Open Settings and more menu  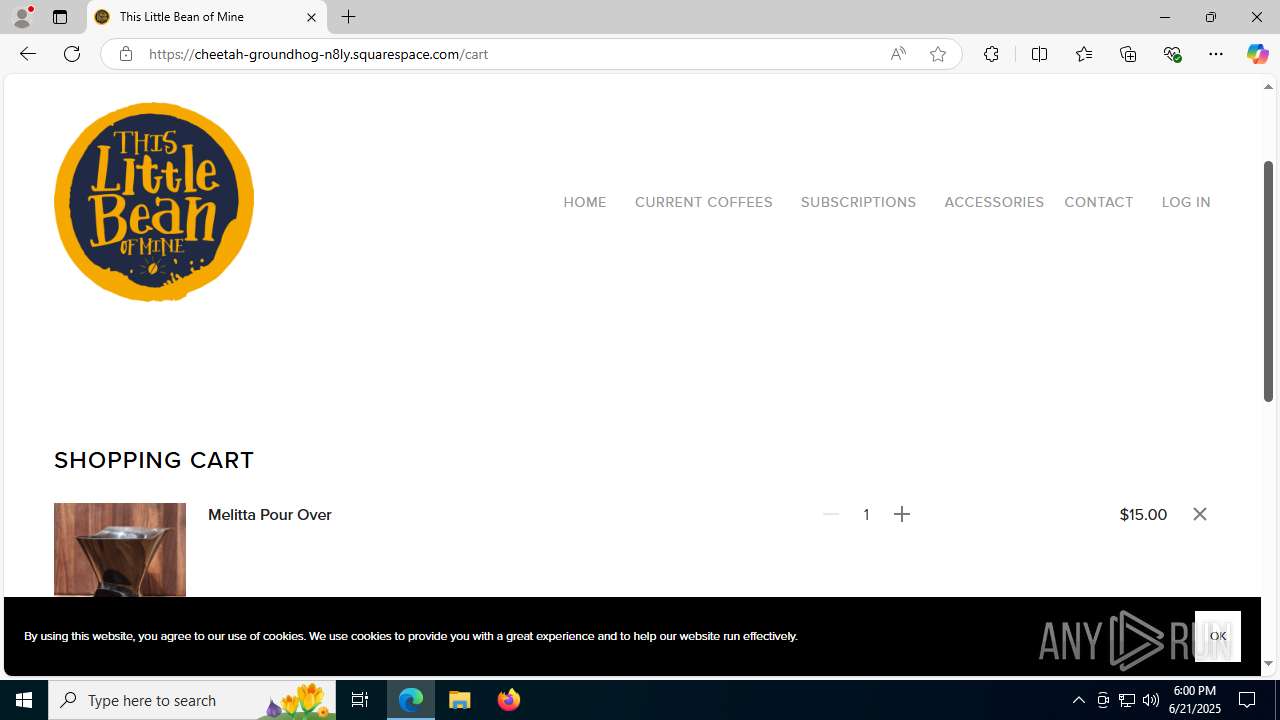click(x=1216, y=54)
